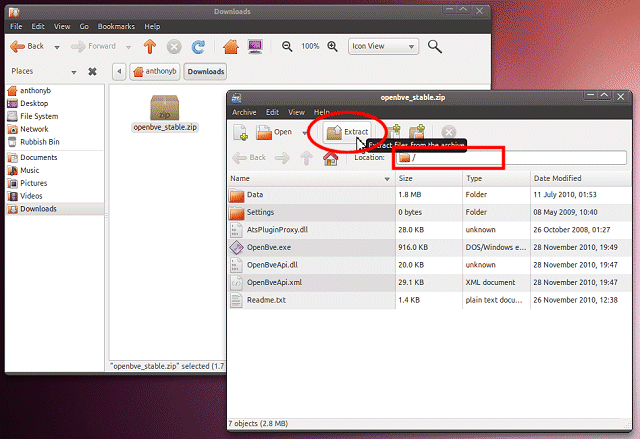
Task: Sort archive list by Size column
Action: (x=429, y=179)
